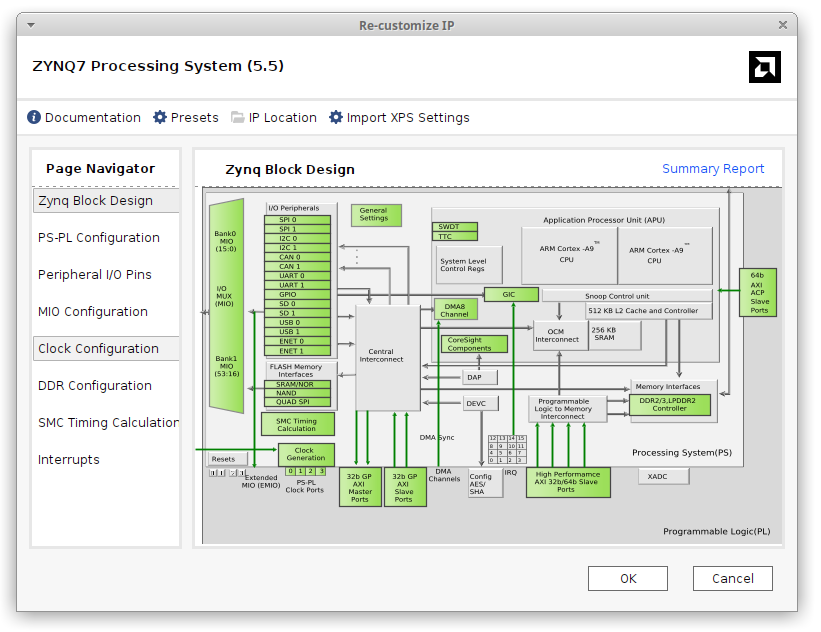This screenshot has width=821, height=632.
Task: Click the Clock Generation block
Action: (x=306, y=454)
